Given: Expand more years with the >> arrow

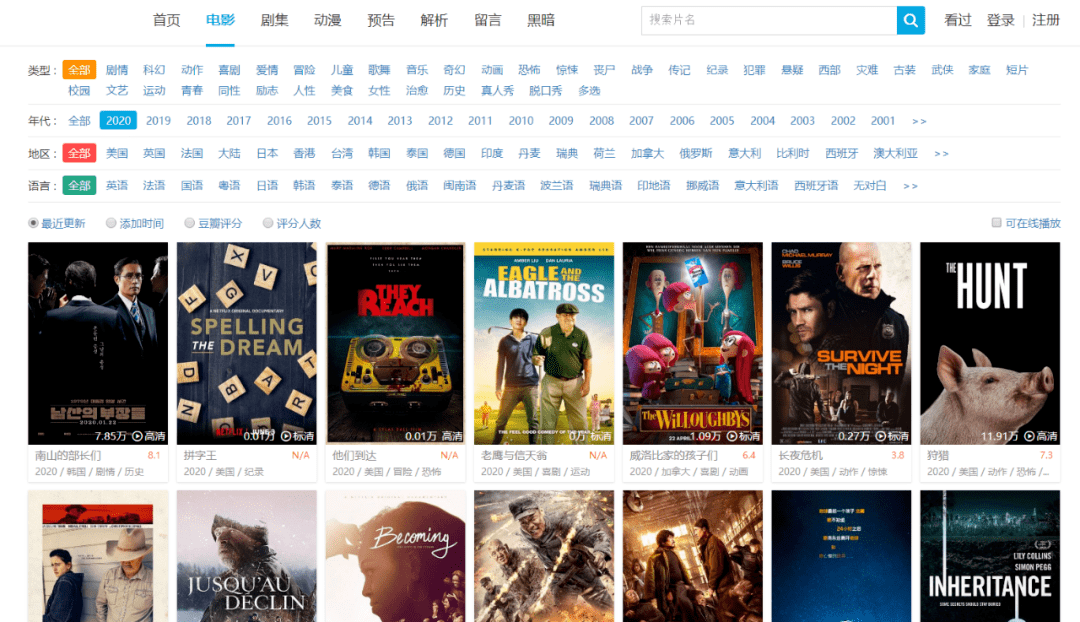Looking at the screenshot, I should pyautogui.click(x=919, y=121).
